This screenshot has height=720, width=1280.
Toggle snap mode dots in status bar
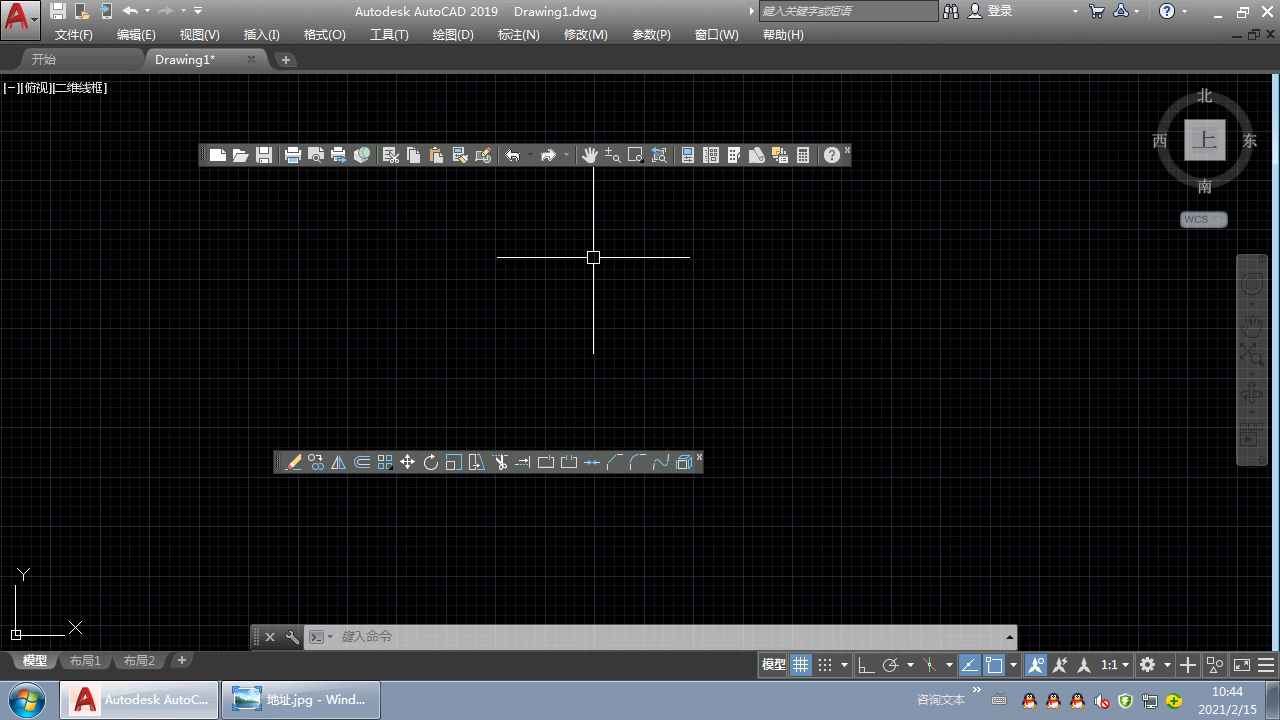[825, 665]
